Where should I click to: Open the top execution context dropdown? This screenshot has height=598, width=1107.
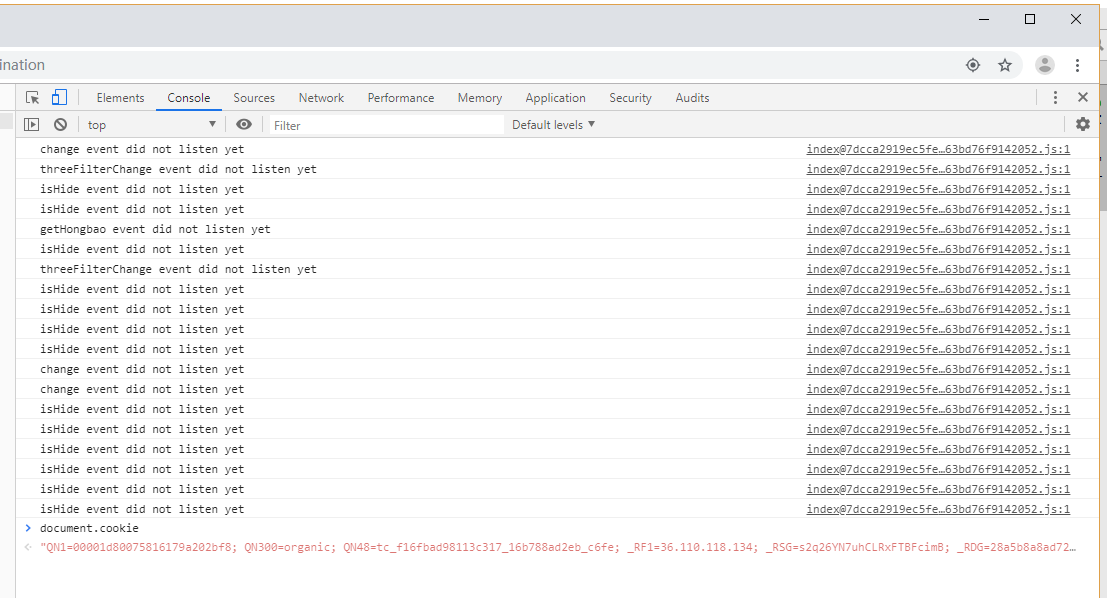[151, 125]
